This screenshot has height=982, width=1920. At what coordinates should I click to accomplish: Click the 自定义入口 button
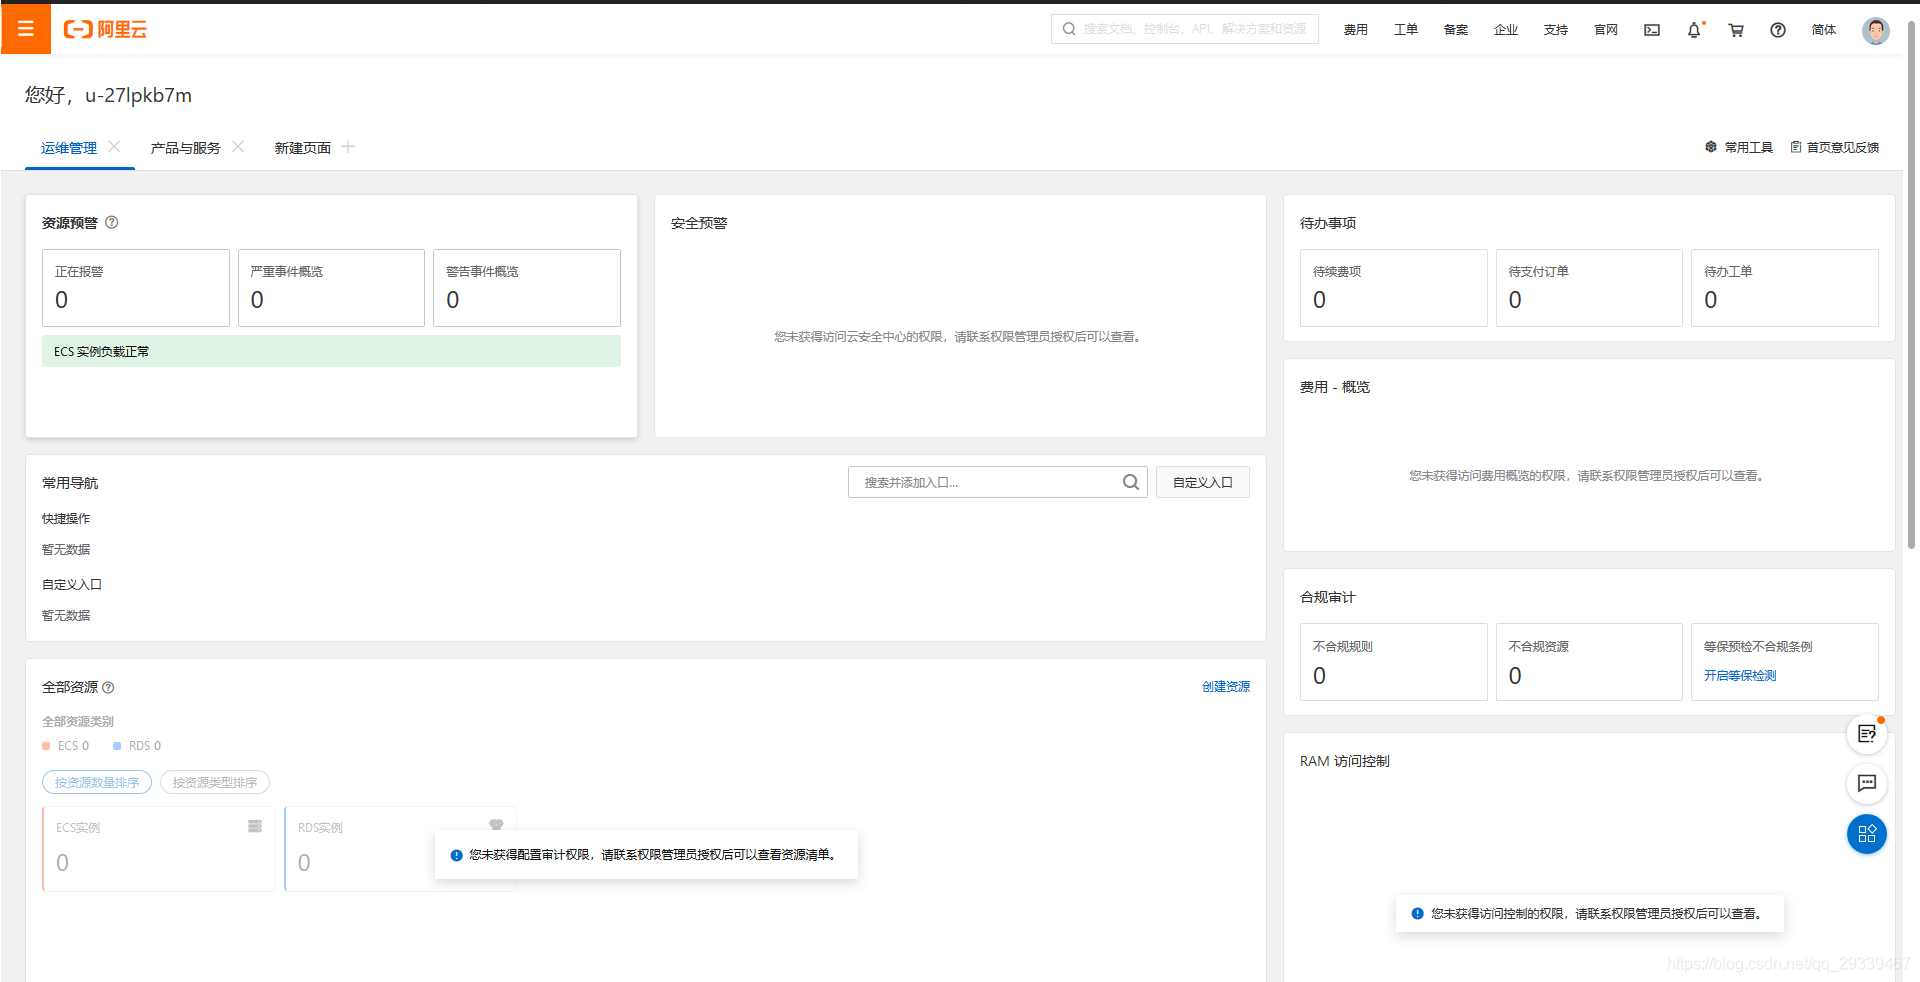(1203, 482)
